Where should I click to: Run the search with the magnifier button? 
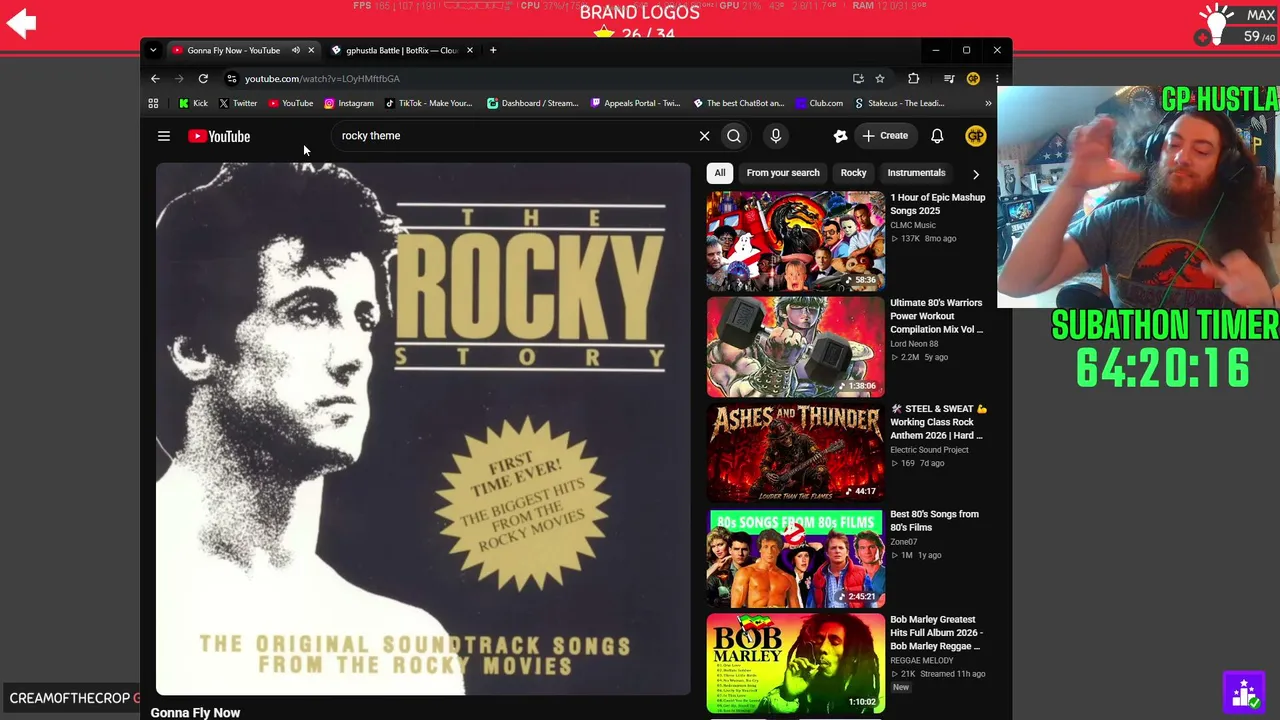[734, 136]
